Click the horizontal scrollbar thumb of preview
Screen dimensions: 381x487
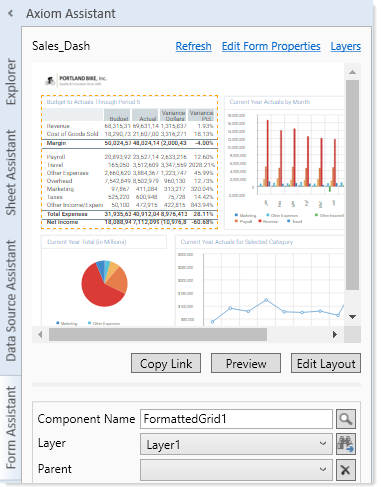click(158, 334)
